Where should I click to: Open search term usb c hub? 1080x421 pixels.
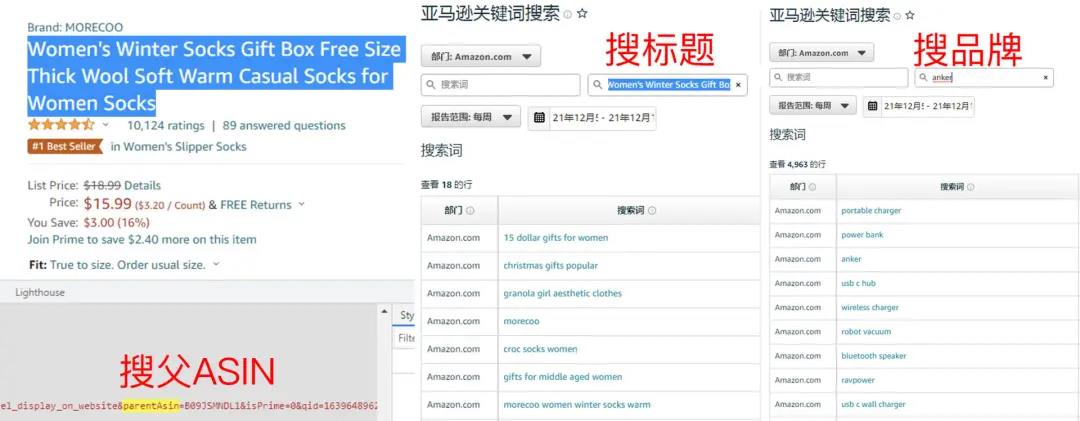click(x=858, y=283)
